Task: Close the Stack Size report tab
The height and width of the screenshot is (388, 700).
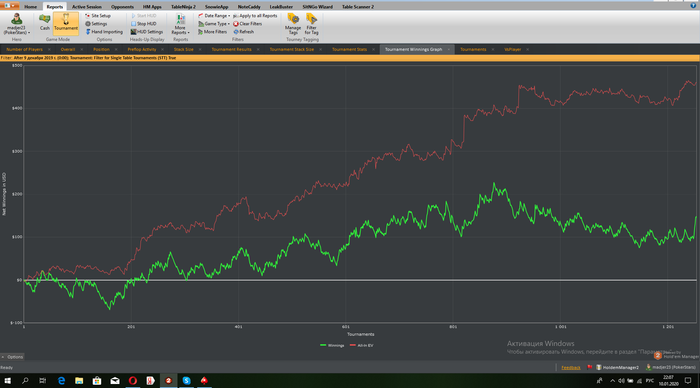Action: 200,50
